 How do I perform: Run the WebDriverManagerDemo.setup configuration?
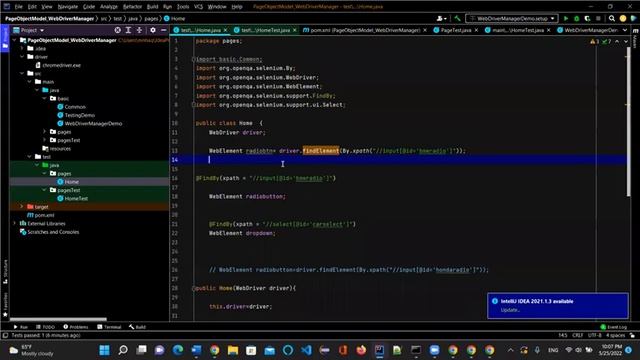[566, 18]
